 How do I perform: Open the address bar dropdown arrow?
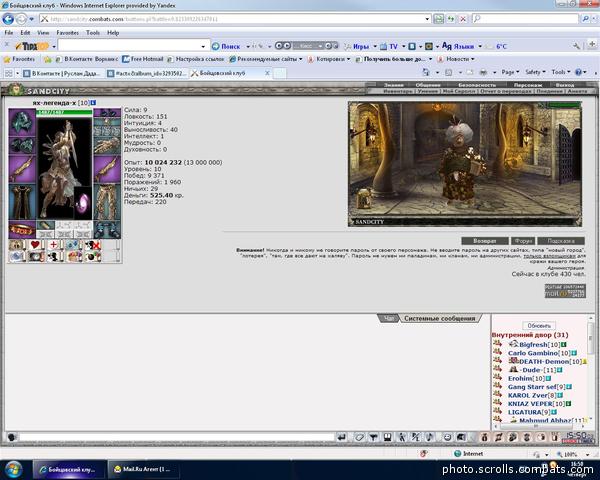[x=427, y=18]
